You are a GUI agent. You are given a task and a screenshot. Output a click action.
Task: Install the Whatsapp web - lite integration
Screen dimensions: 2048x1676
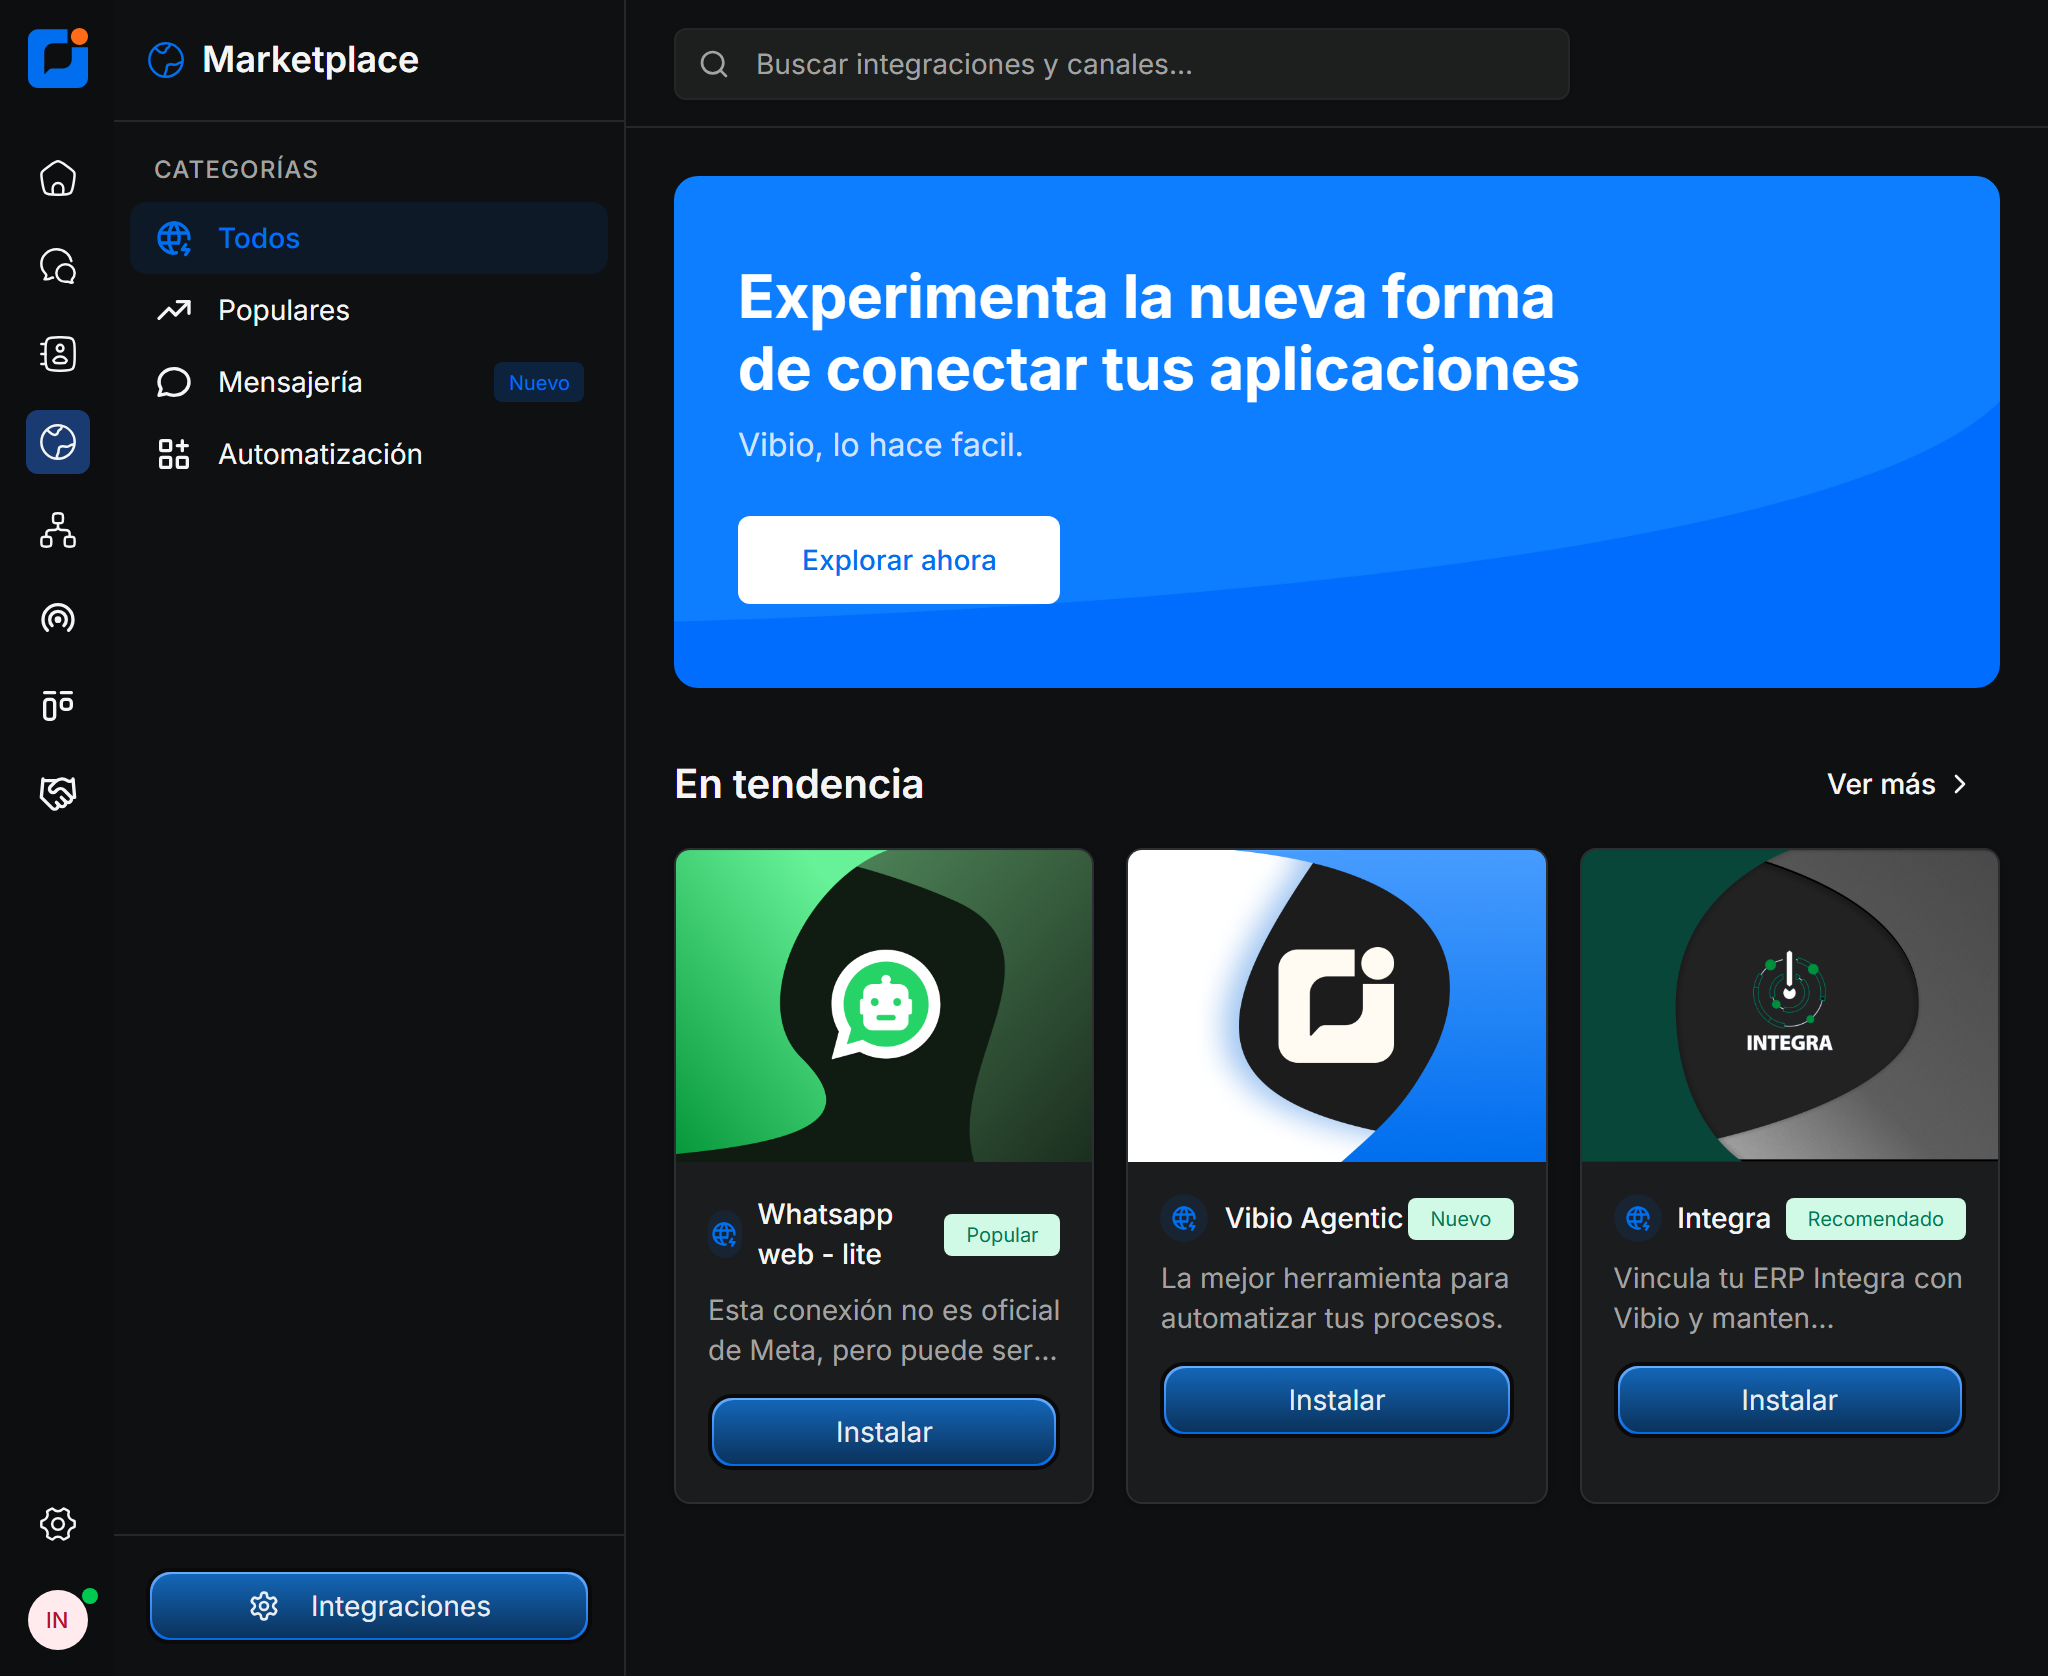(x=883, y=1431)
